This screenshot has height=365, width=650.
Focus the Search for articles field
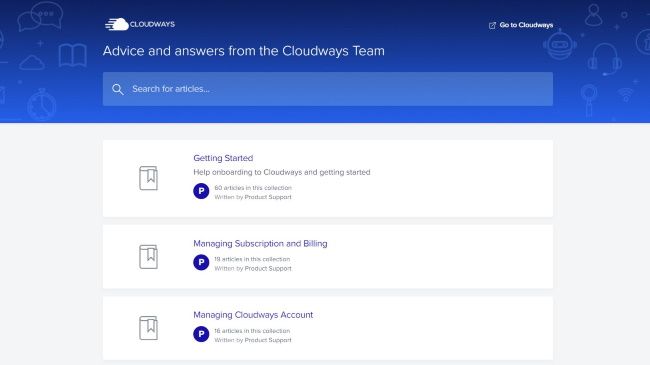(x=327, y=89)
